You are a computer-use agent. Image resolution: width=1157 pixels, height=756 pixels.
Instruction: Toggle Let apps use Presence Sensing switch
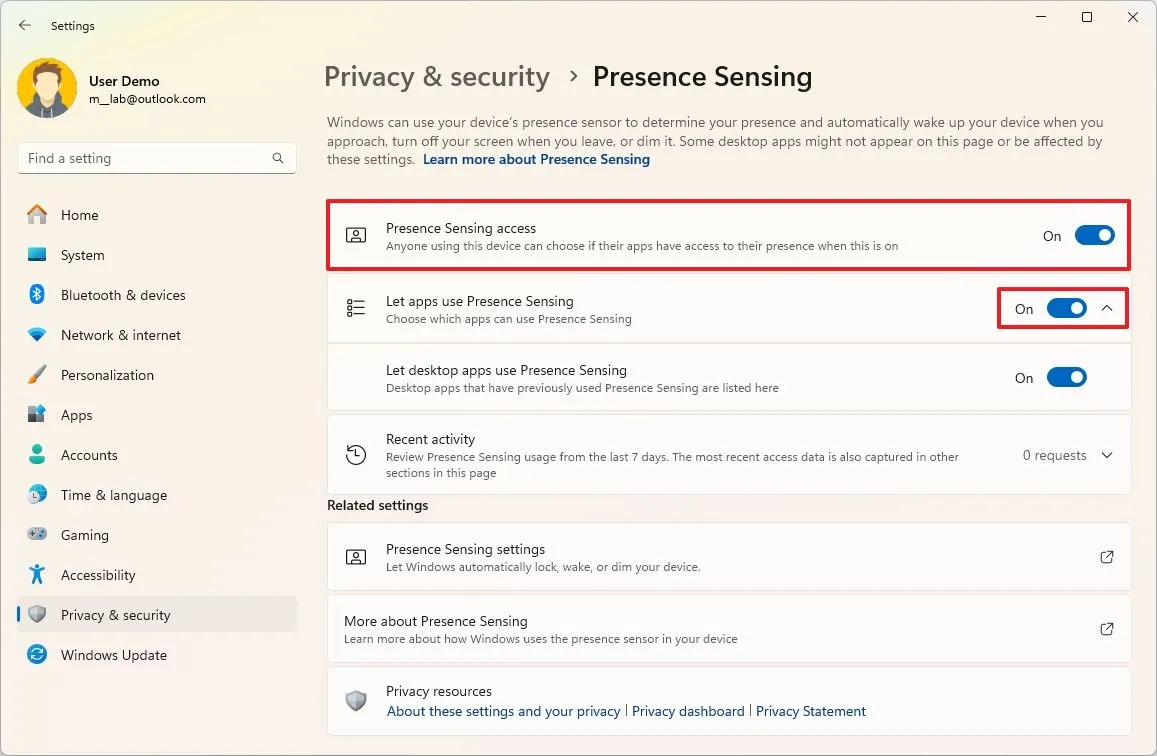click(x=1066, y=309)
